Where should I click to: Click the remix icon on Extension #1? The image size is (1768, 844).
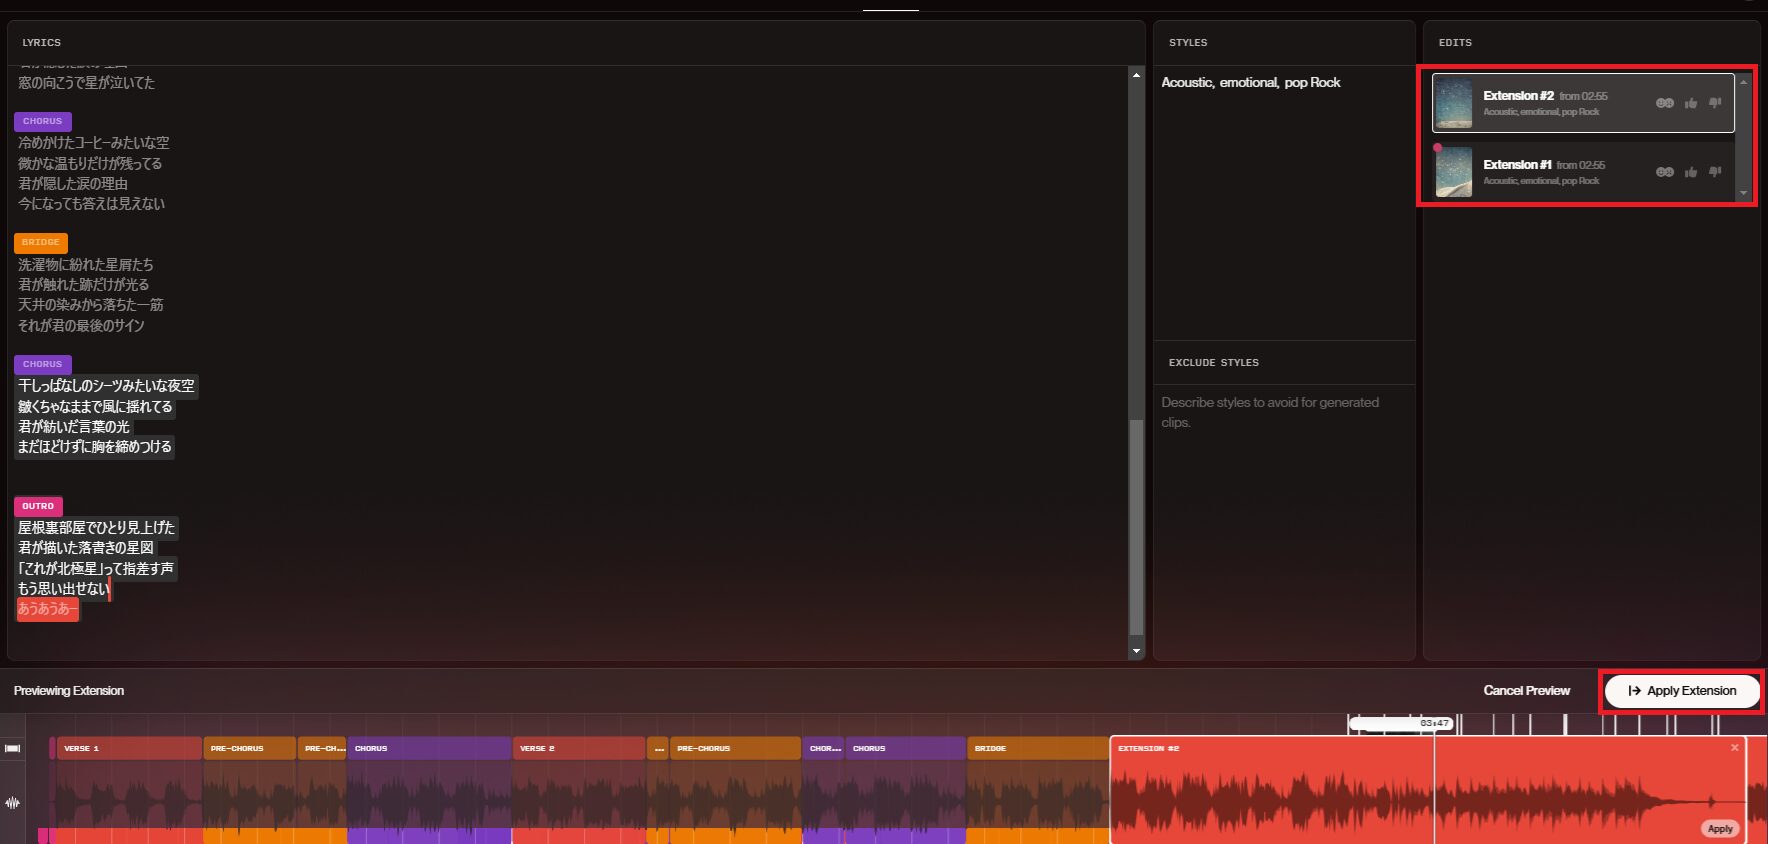1664,172
